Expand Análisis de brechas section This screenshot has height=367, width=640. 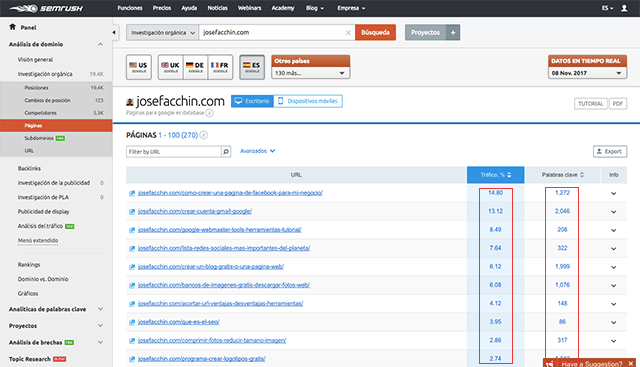tap(100, 343)
